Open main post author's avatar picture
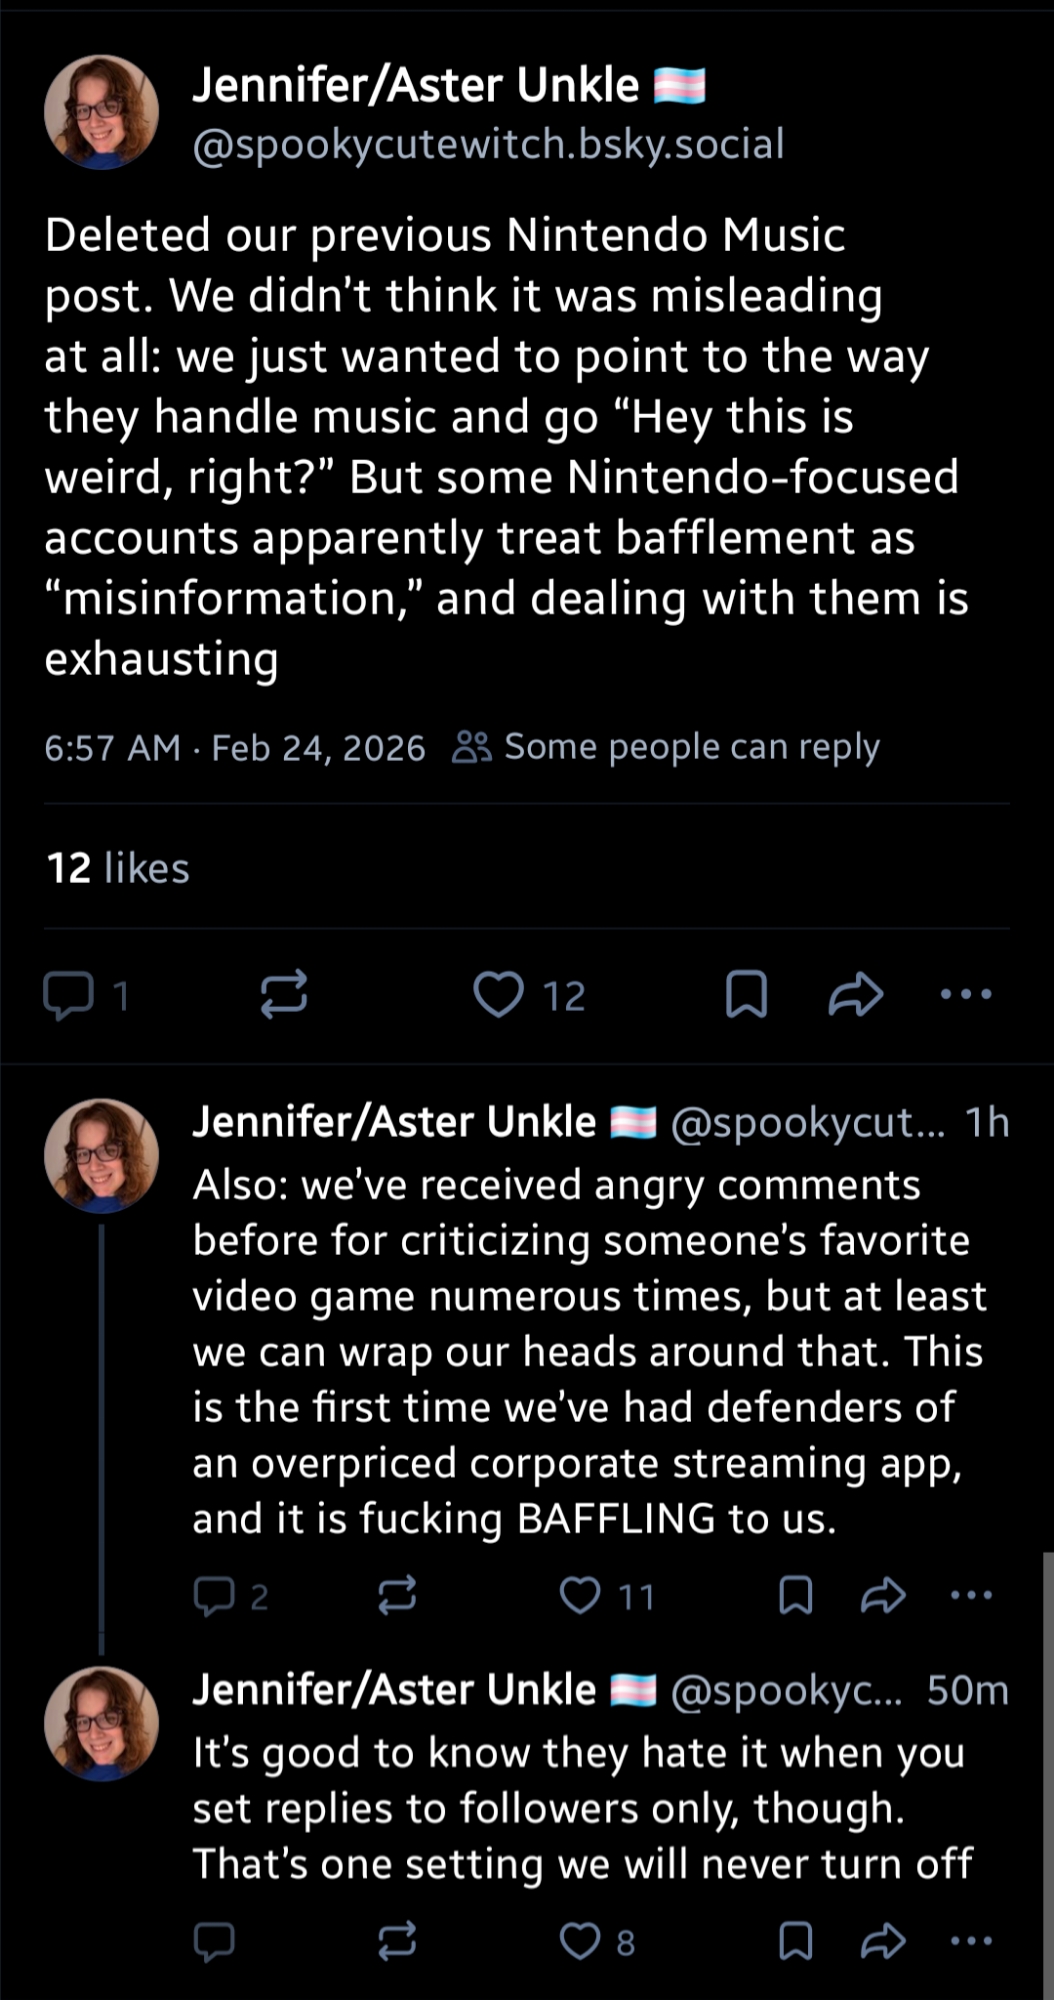Image resolution: width=1054 pixels, height=2000 pixels. click(101, 112)
